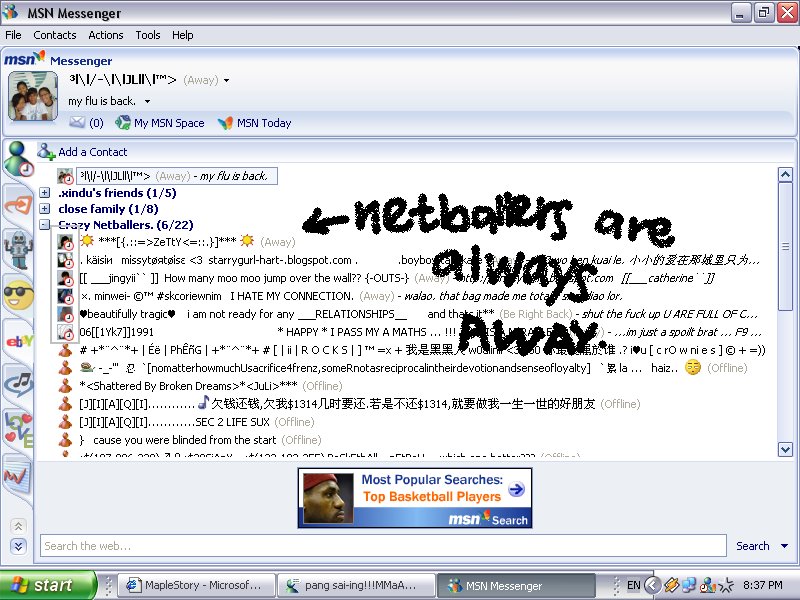Viewport: 800px width, 600px height.
Task: Click the status icon beside 06[[1Yk7]]1991 contact
Action: [65, 332]
